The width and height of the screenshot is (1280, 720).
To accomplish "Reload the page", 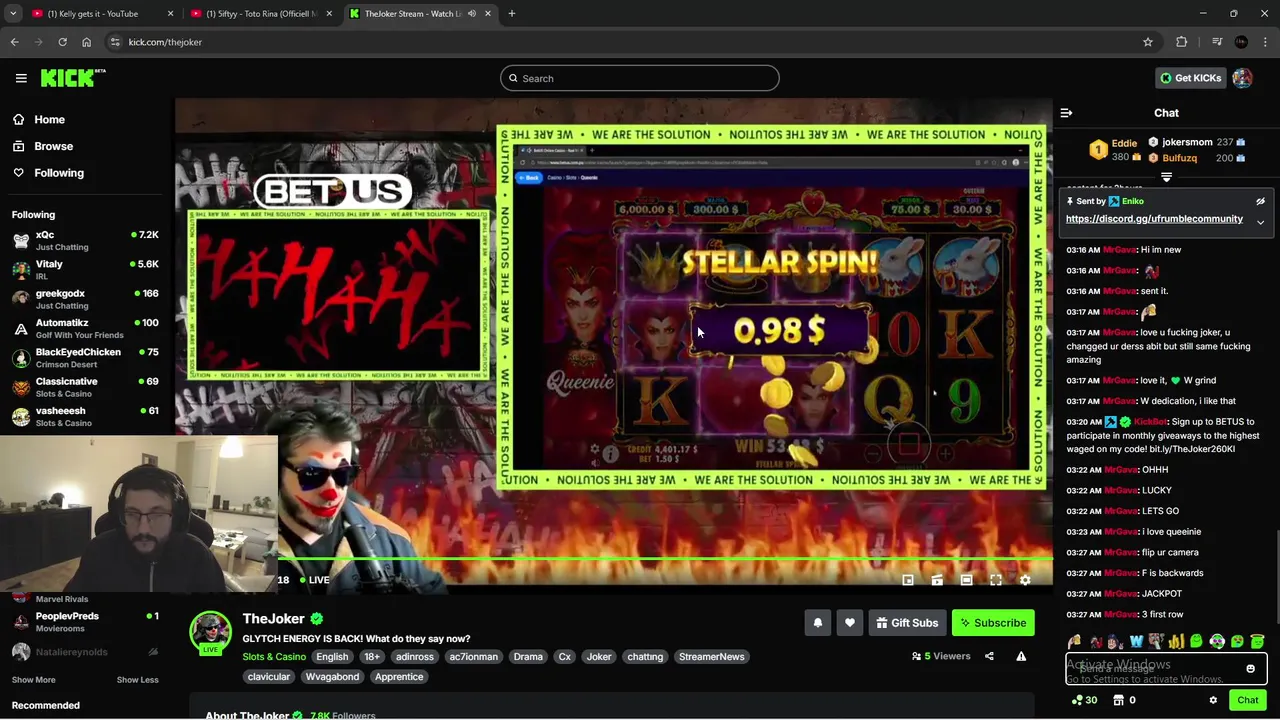I will coord(62,42).
